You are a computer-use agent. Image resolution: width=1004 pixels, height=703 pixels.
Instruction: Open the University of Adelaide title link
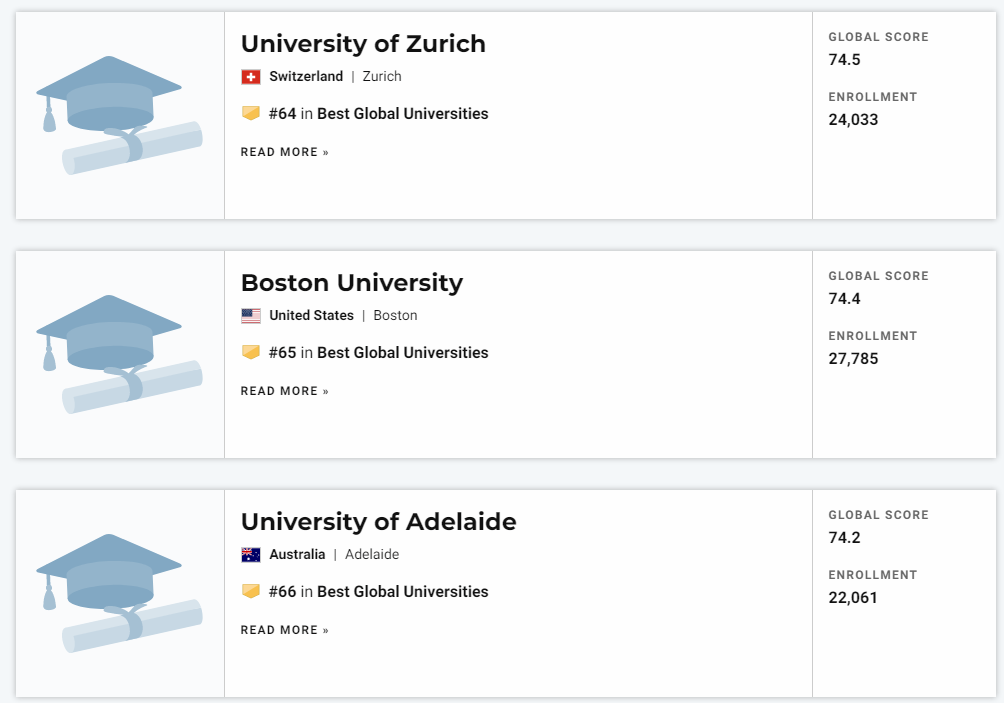coord(378,522)
